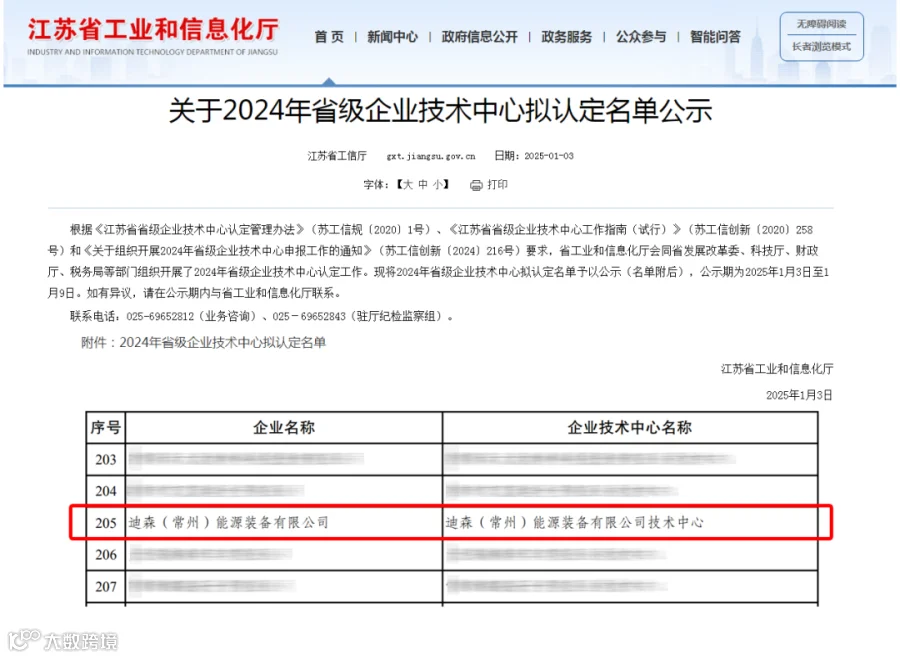Click the signature 江苏省工业和信息化厅 below the text

[x=777, y=369]
